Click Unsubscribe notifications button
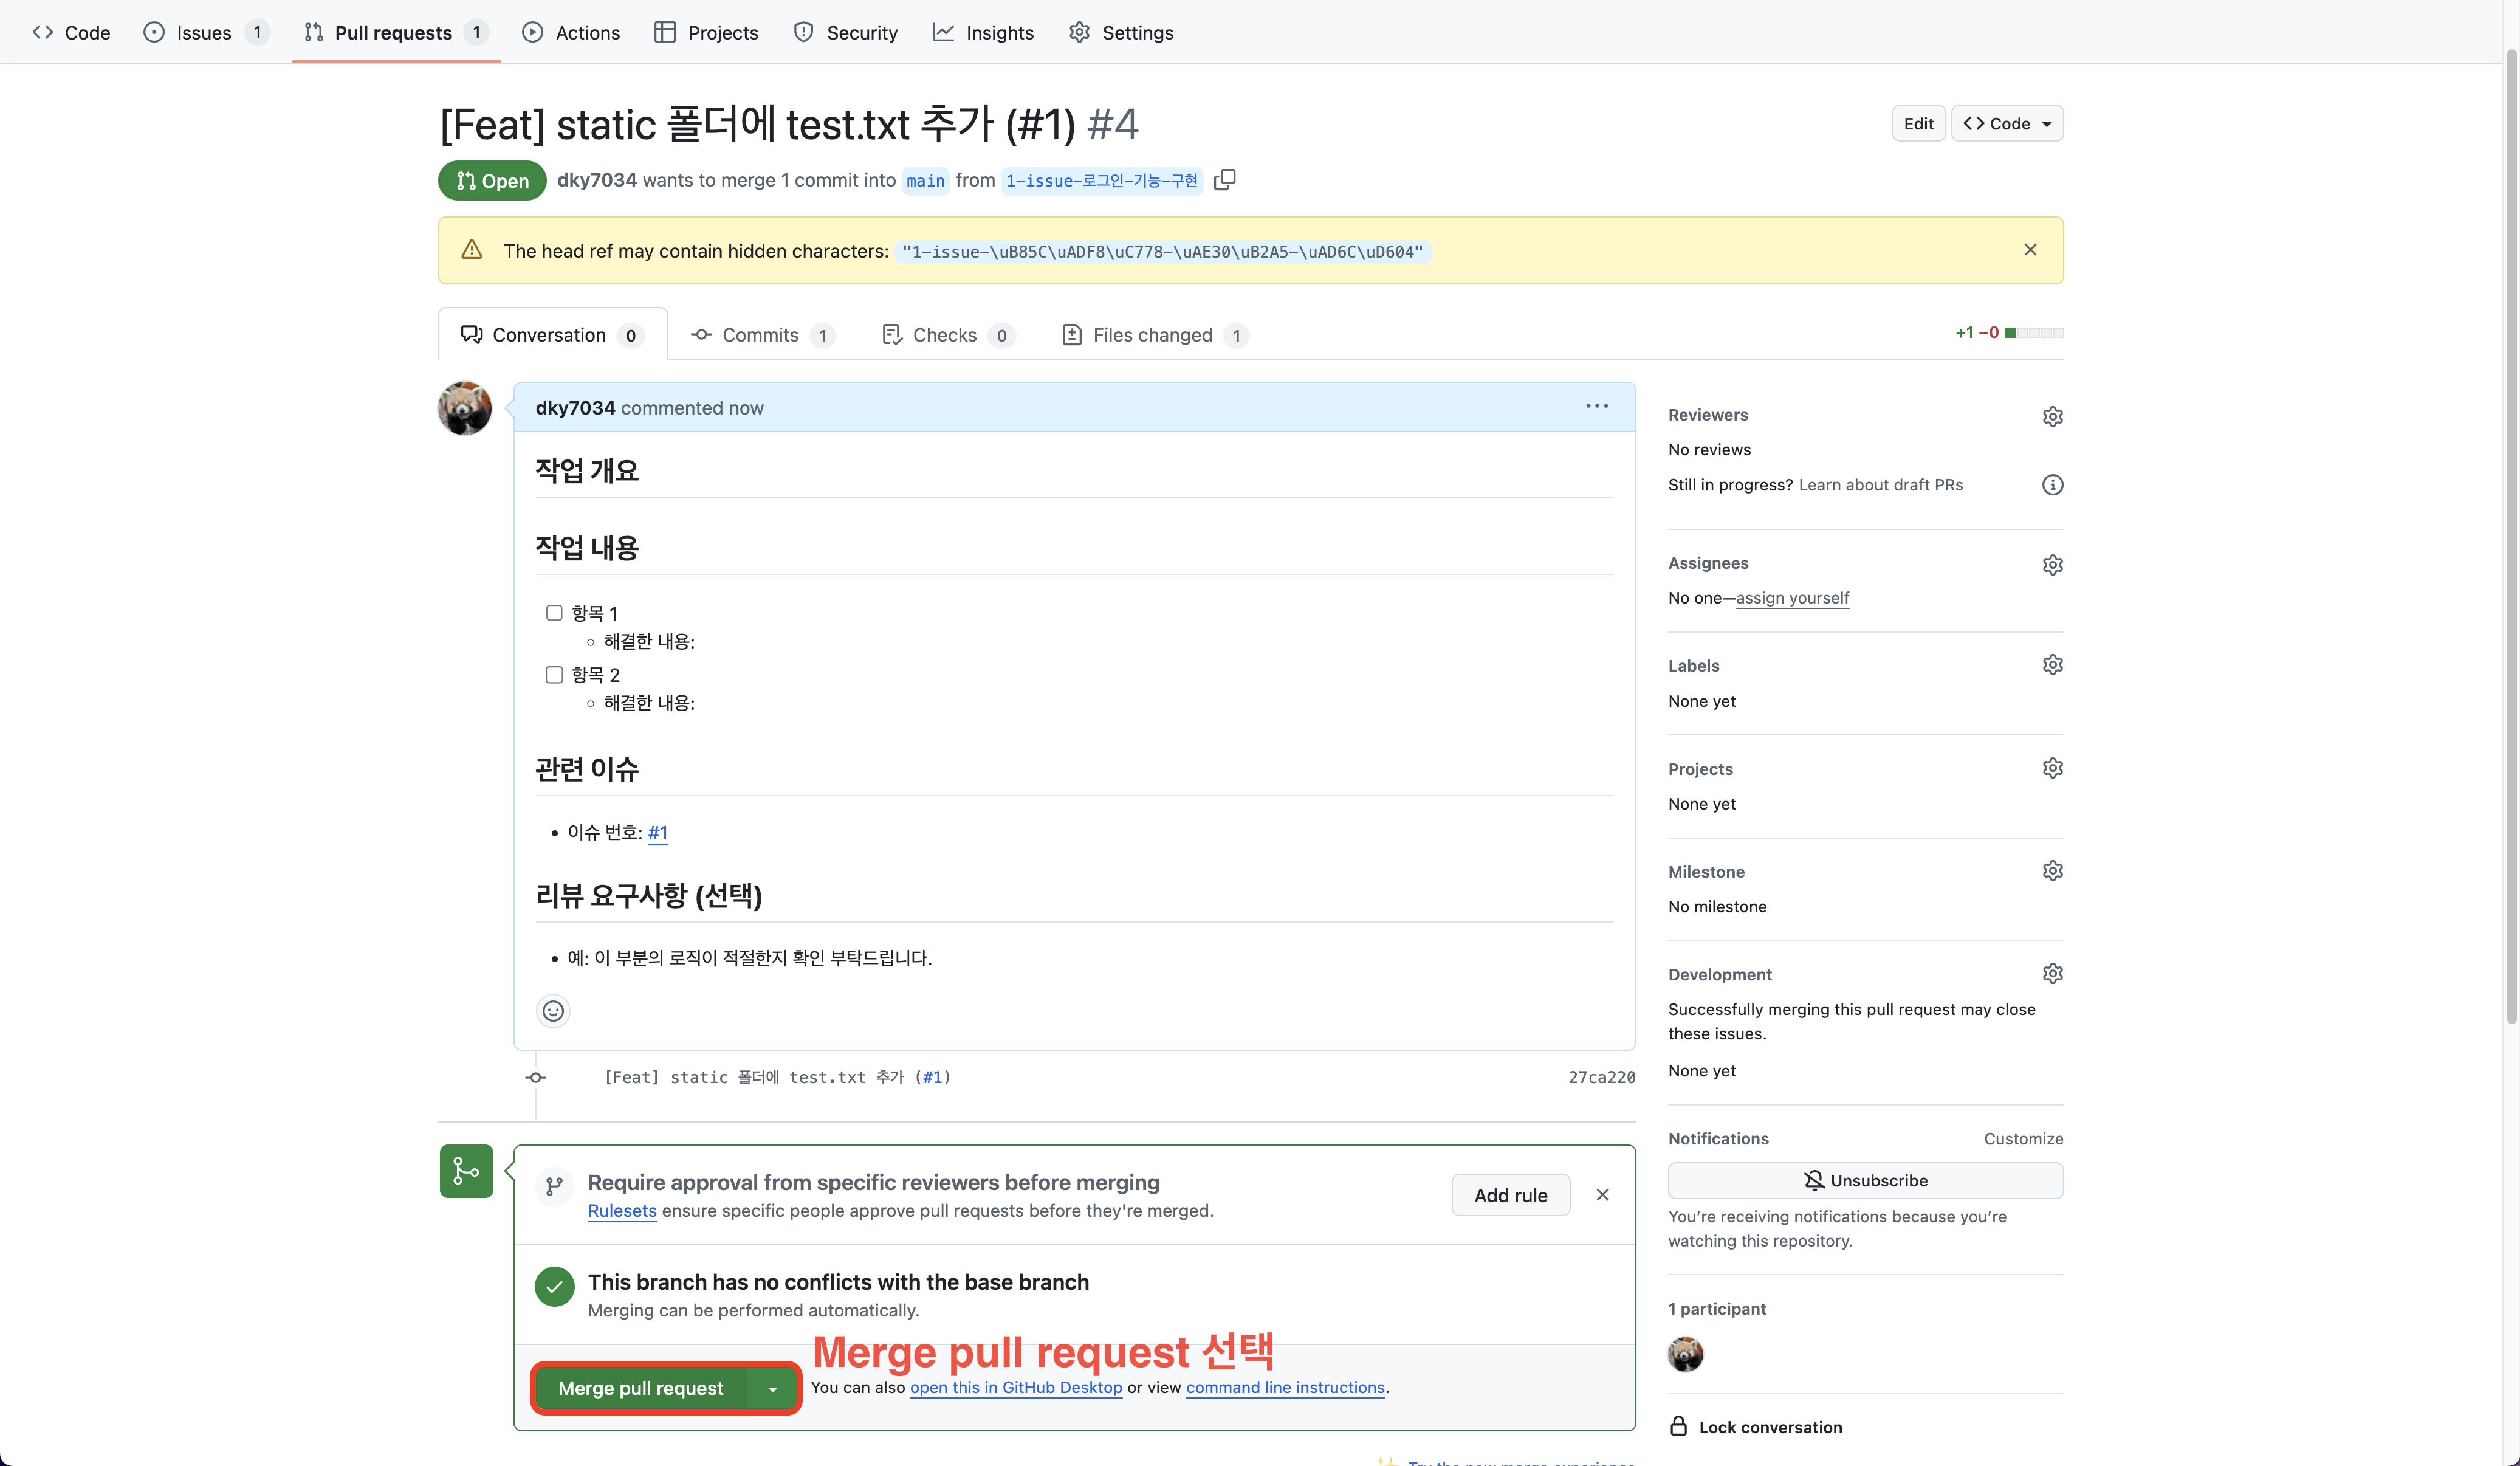Image resolution: width=2520 pixels, height=1466 pixels. coord(1865,1180)
